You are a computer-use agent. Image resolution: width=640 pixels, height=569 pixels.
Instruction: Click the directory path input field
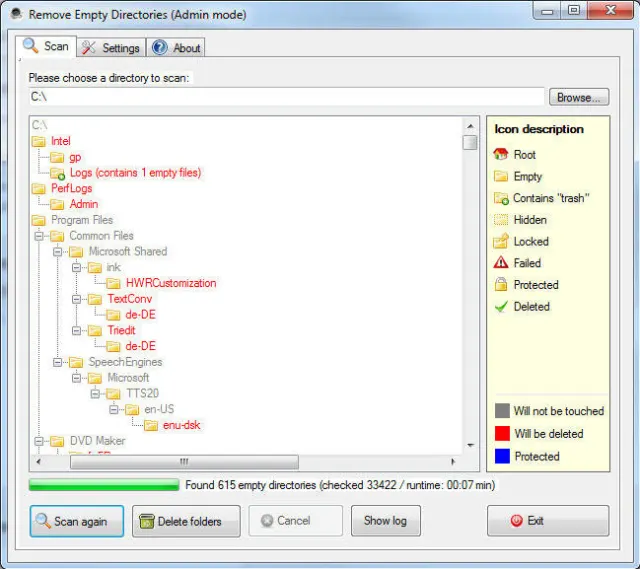[x=287, y=97]
